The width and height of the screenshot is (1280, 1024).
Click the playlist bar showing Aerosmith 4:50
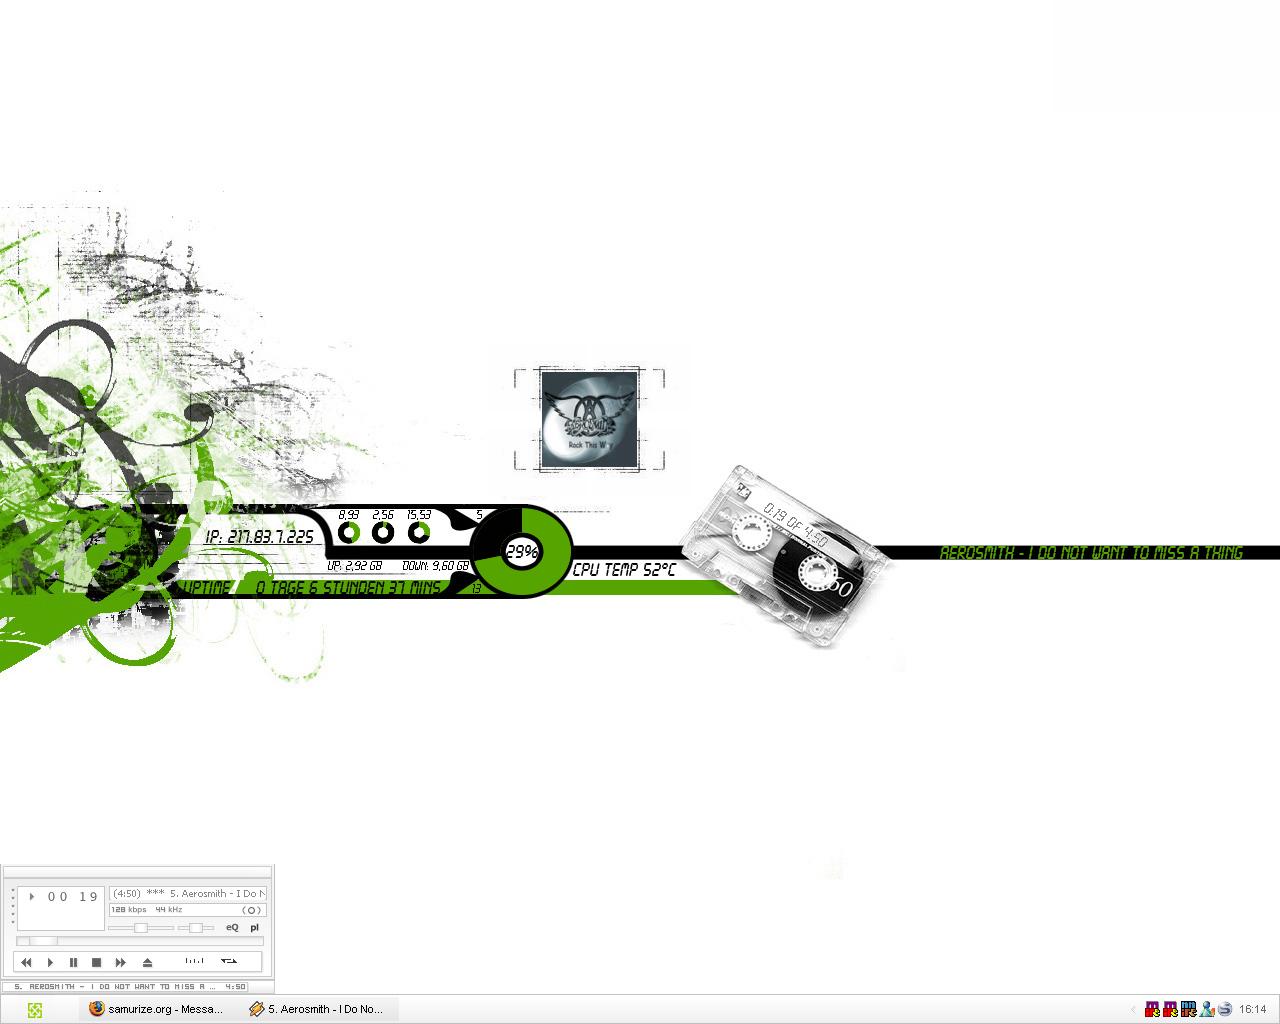pyautogui.click(x=125, y=986)
